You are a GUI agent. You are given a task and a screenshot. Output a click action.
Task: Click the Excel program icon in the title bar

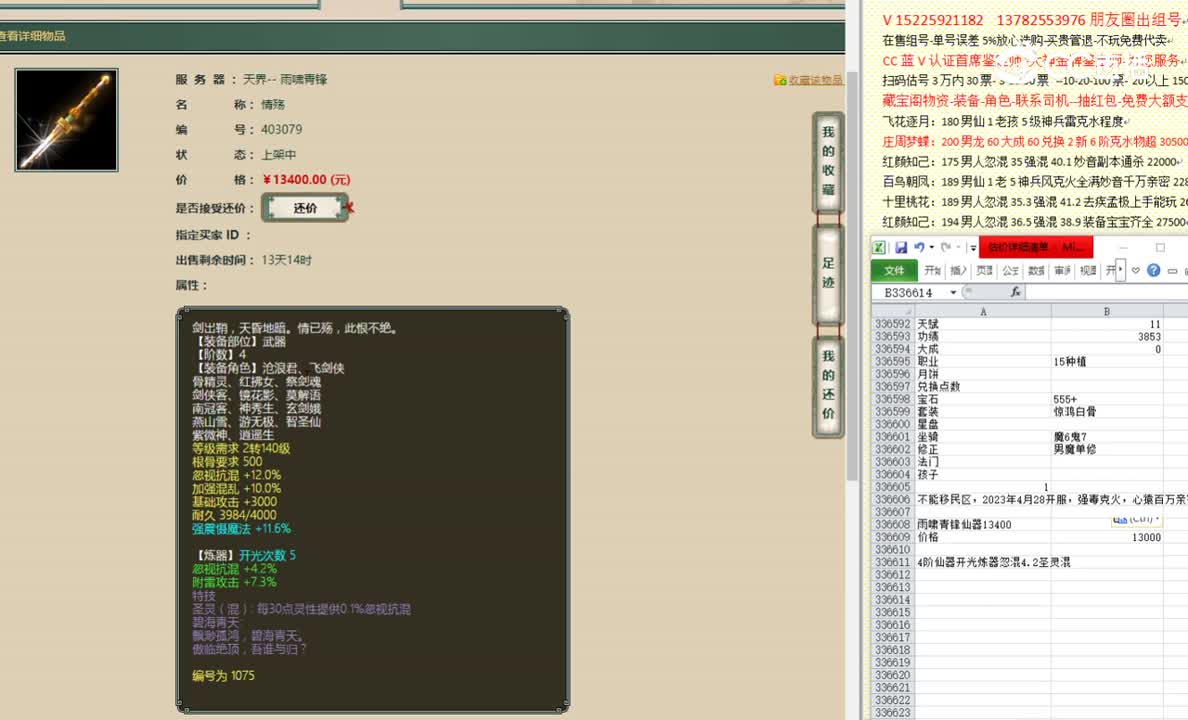coord(880,246)
